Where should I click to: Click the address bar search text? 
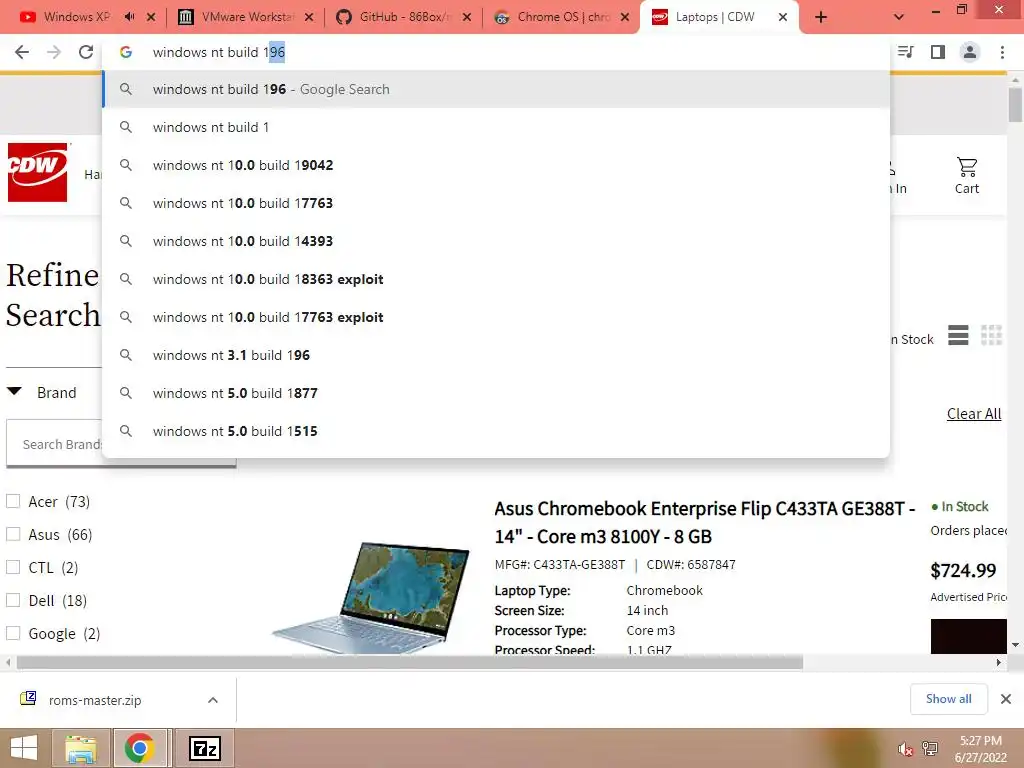(219, 52)
